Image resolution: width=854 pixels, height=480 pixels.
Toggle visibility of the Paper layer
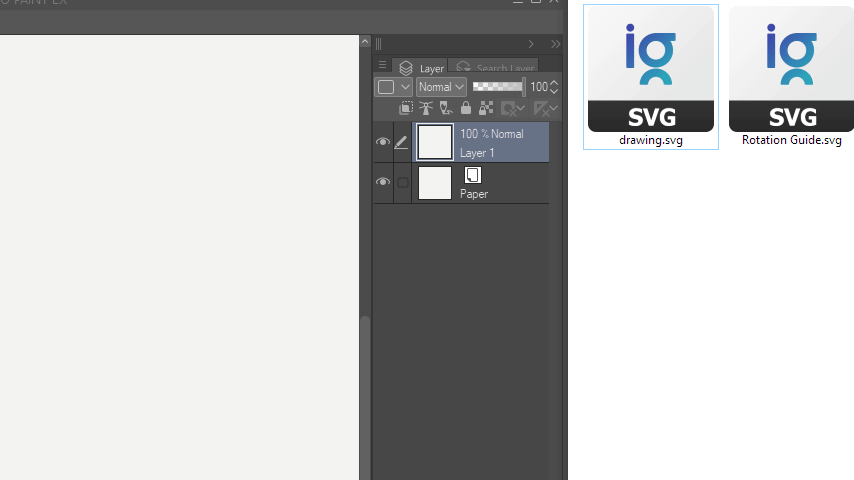(x=383, y=183)
